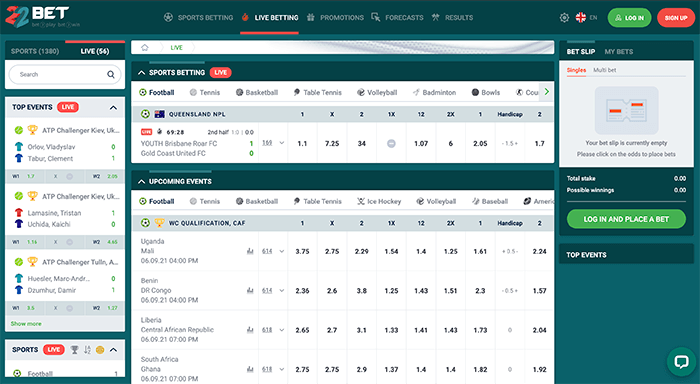Click the coin icon in Sports panel header

point(100,350)
